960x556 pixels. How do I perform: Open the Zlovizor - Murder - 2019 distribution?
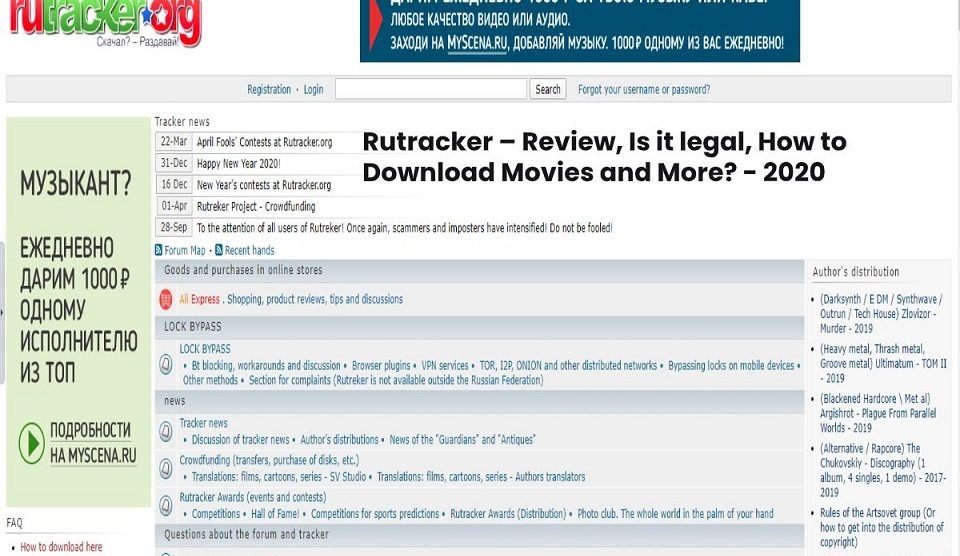coord(881,314)
